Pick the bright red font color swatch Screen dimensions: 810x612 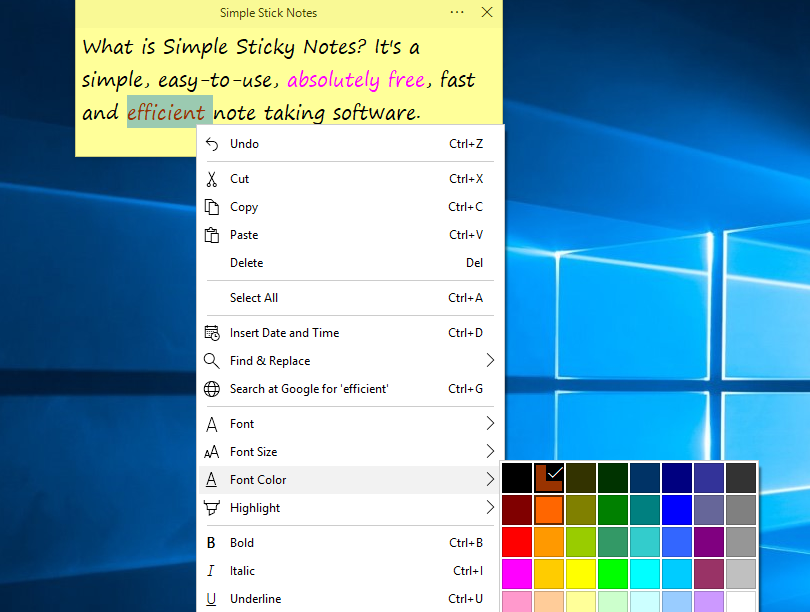tap(517, 542)
